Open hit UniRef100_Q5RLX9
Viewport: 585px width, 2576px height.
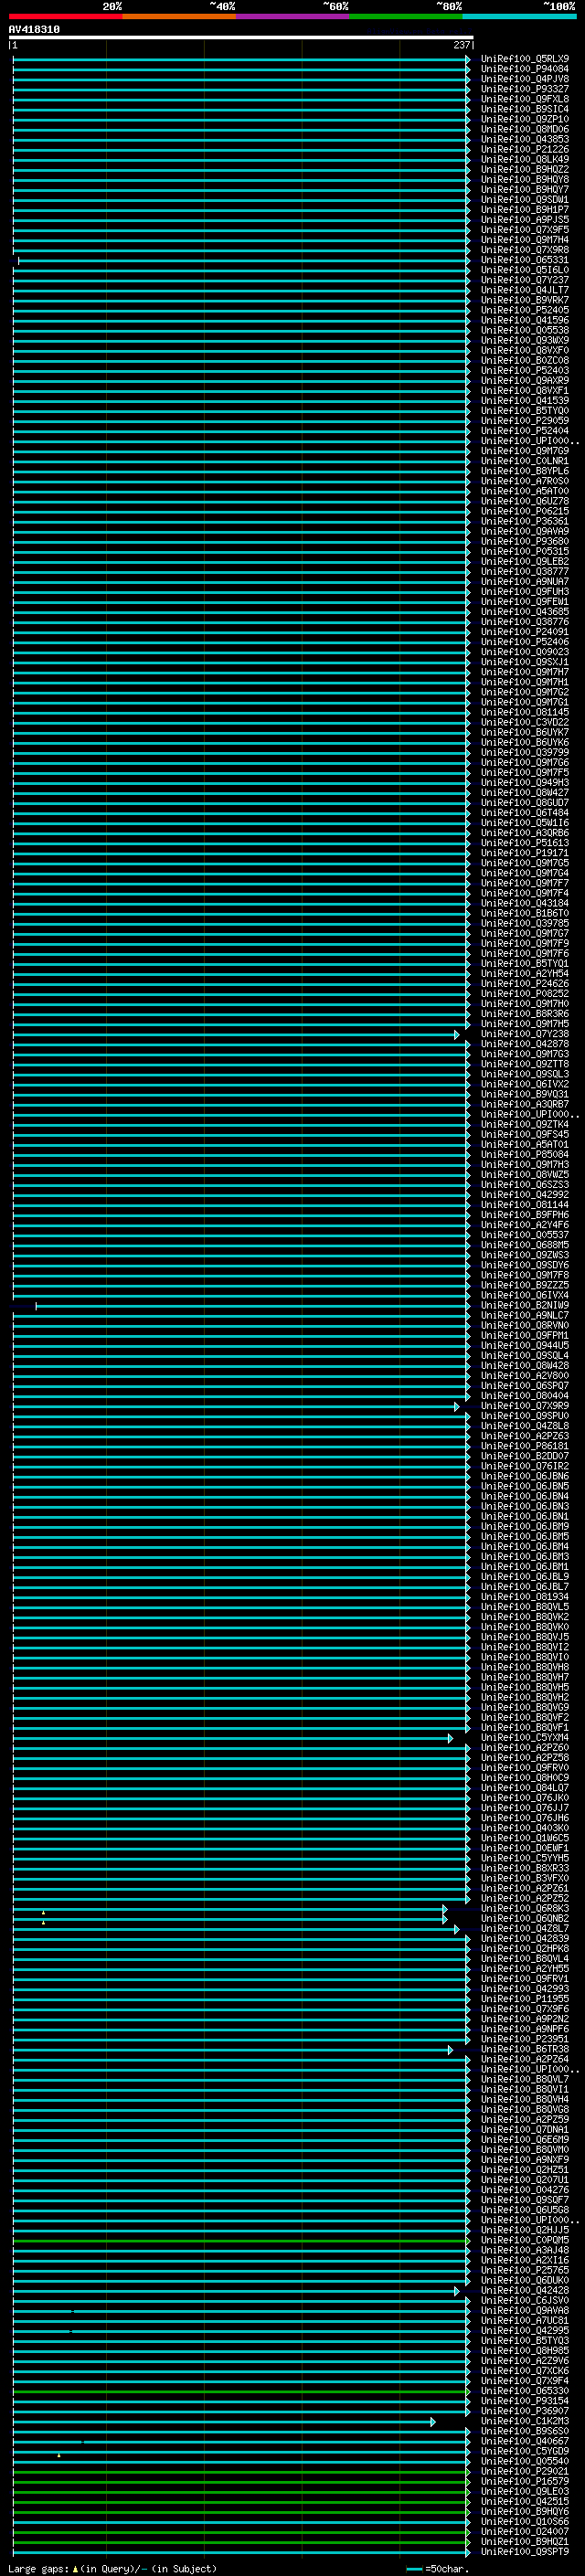coord(524,59)
